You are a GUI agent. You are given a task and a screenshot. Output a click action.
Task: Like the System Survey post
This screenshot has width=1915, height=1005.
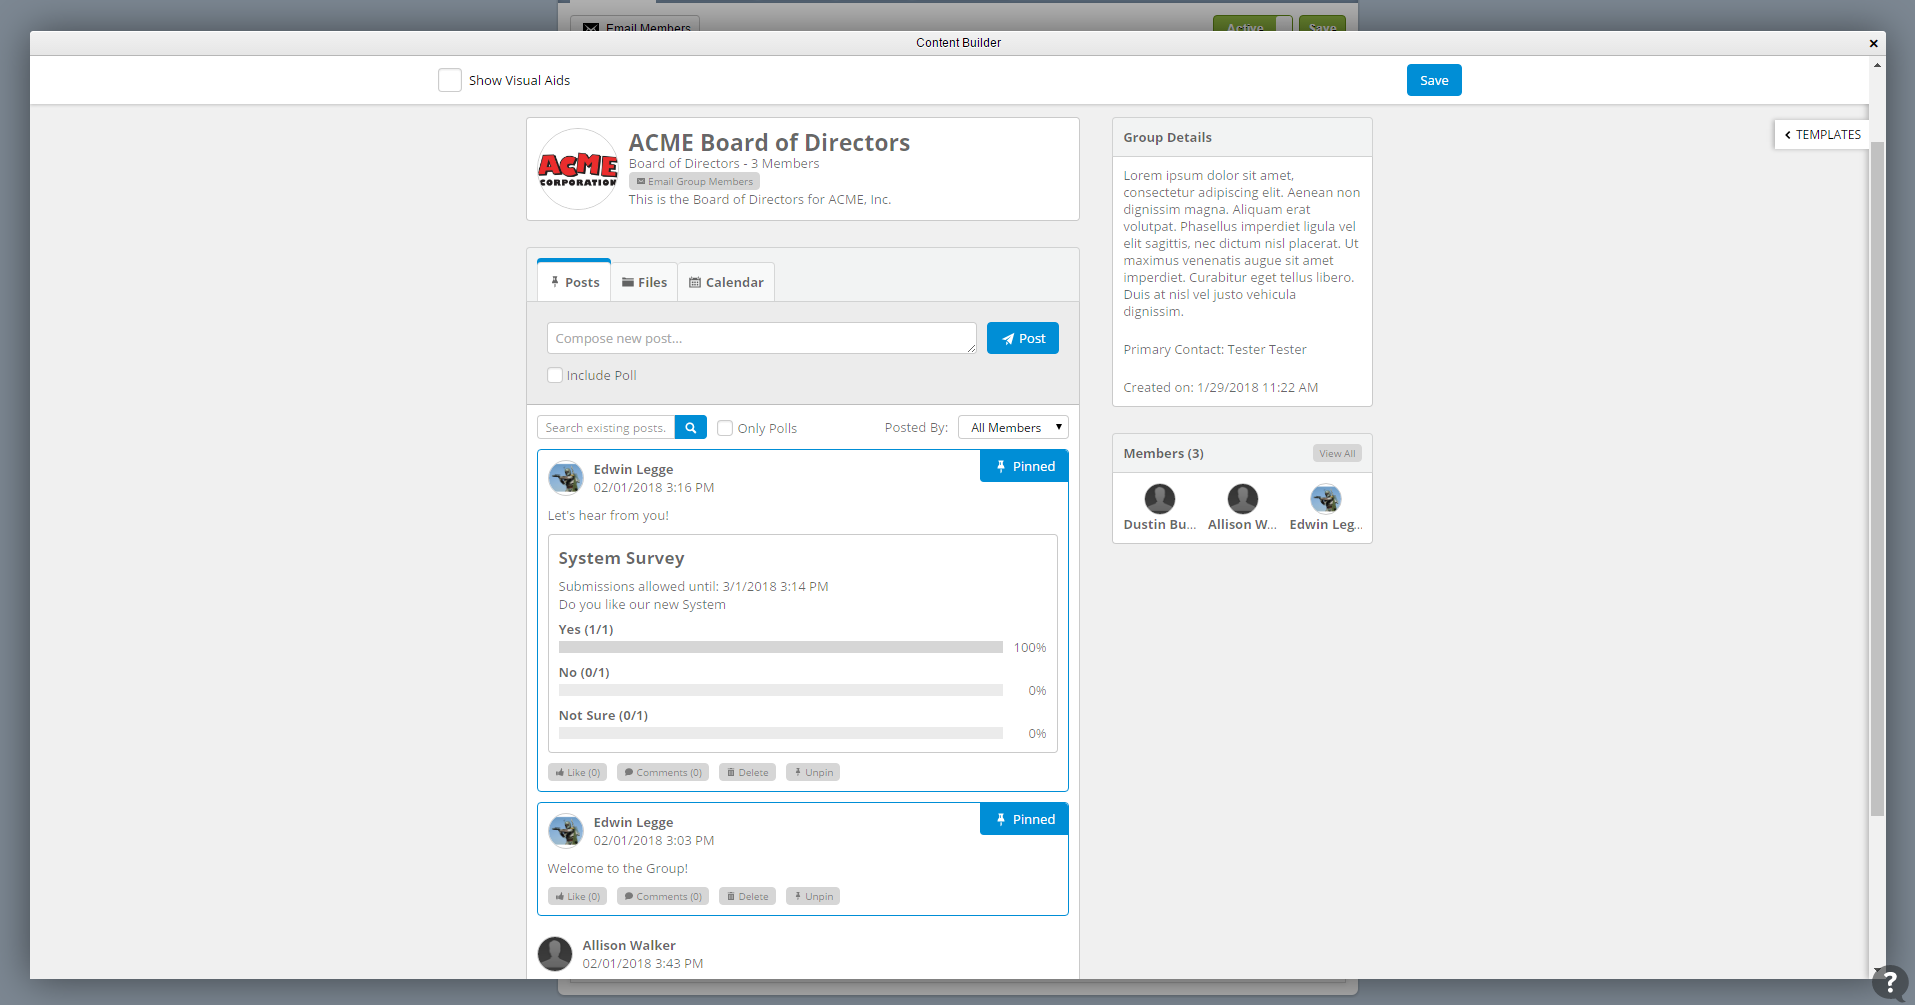coord(577,772)
